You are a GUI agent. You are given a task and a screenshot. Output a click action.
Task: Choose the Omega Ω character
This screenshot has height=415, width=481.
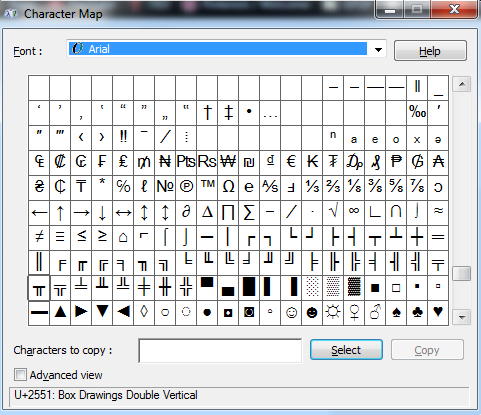point(228,187)
